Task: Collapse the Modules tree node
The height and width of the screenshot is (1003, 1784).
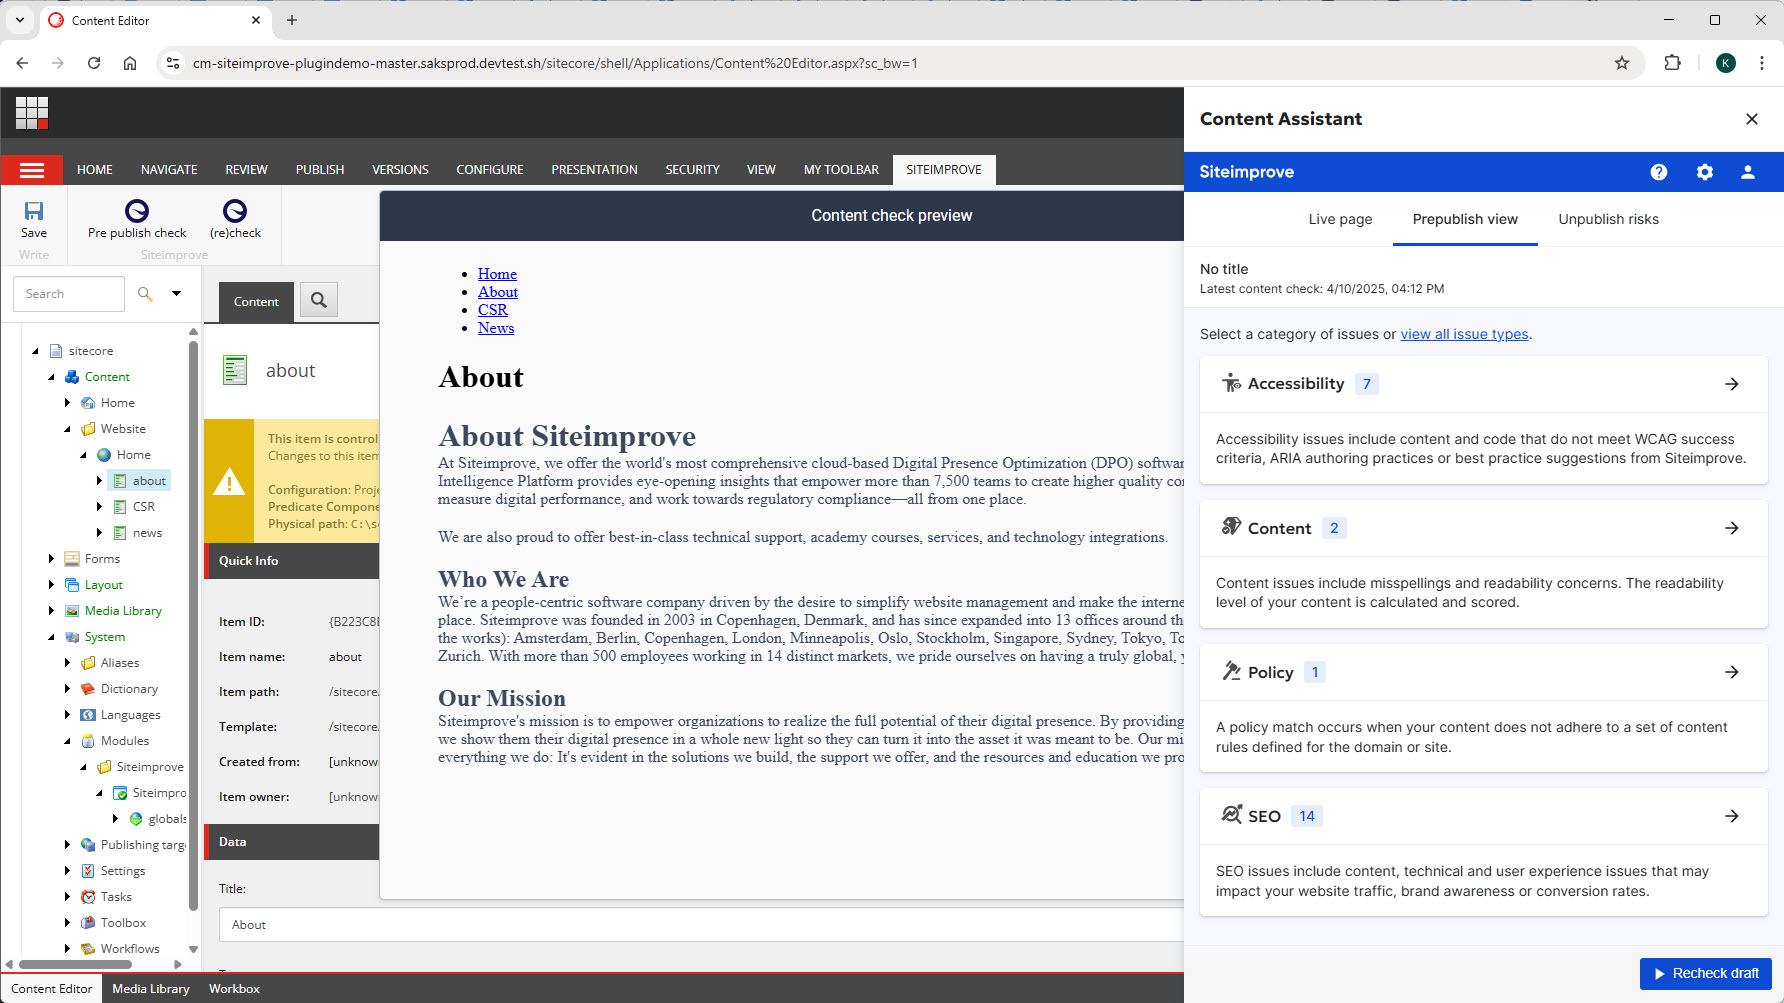Action: click(68, 741)
